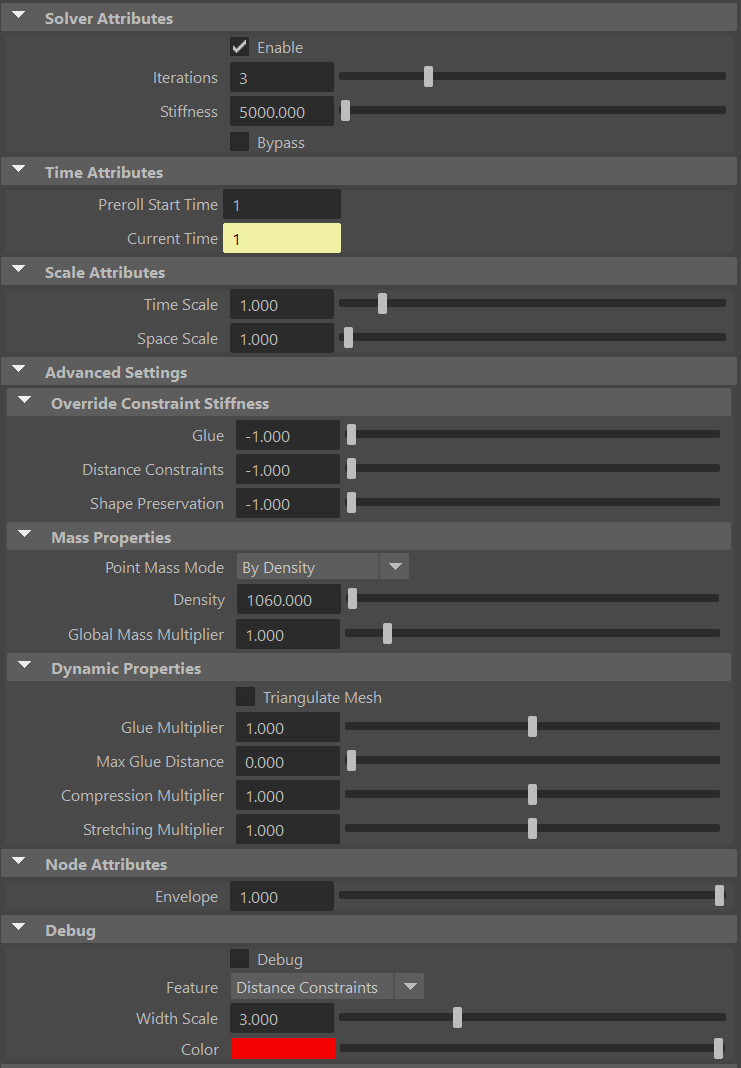This screenshot has width=741, height=1068.
Task: Click the Stretching Multiplier value field
Action: point(288,830)
